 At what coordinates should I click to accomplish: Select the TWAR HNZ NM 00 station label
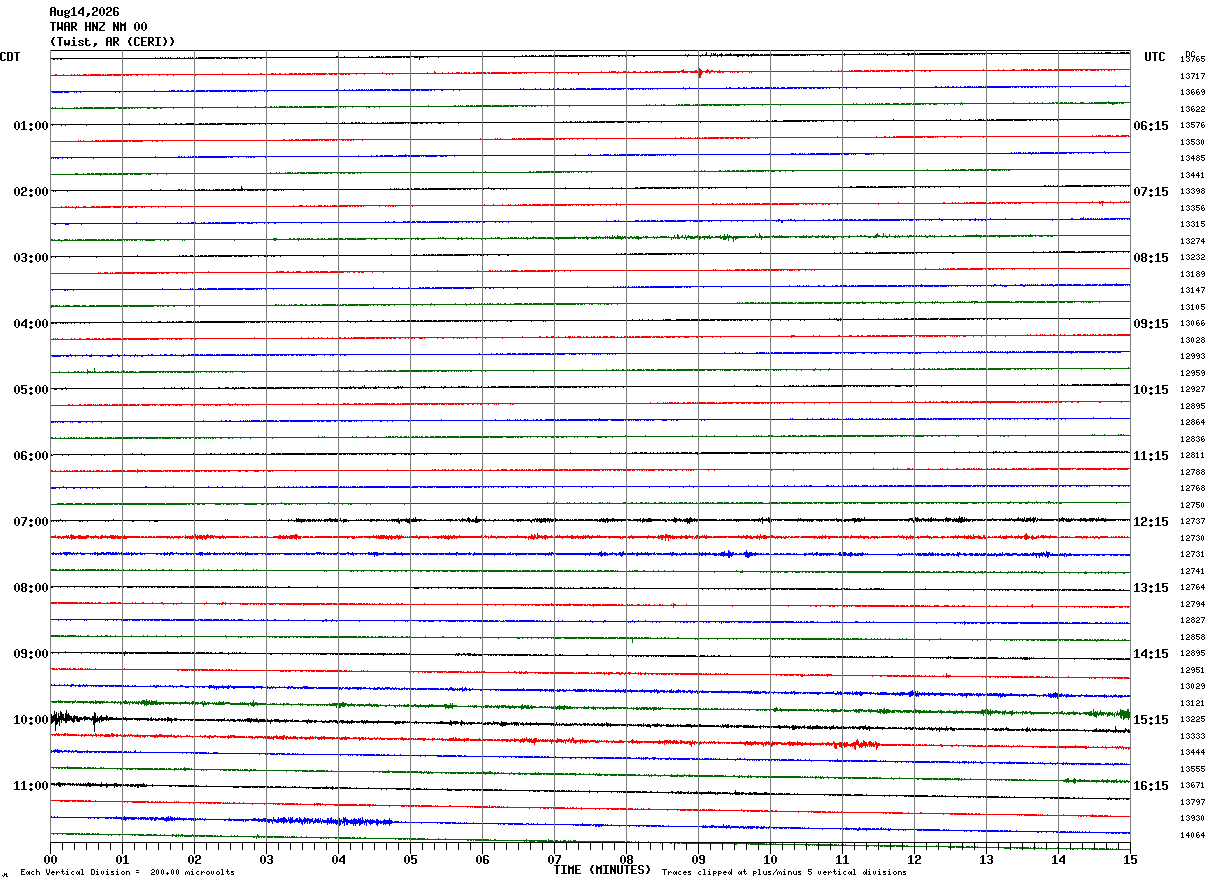point(98,27)
